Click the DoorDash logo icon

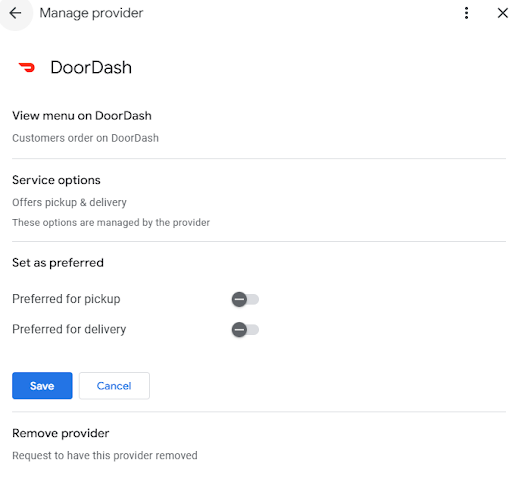pos(27,67)
